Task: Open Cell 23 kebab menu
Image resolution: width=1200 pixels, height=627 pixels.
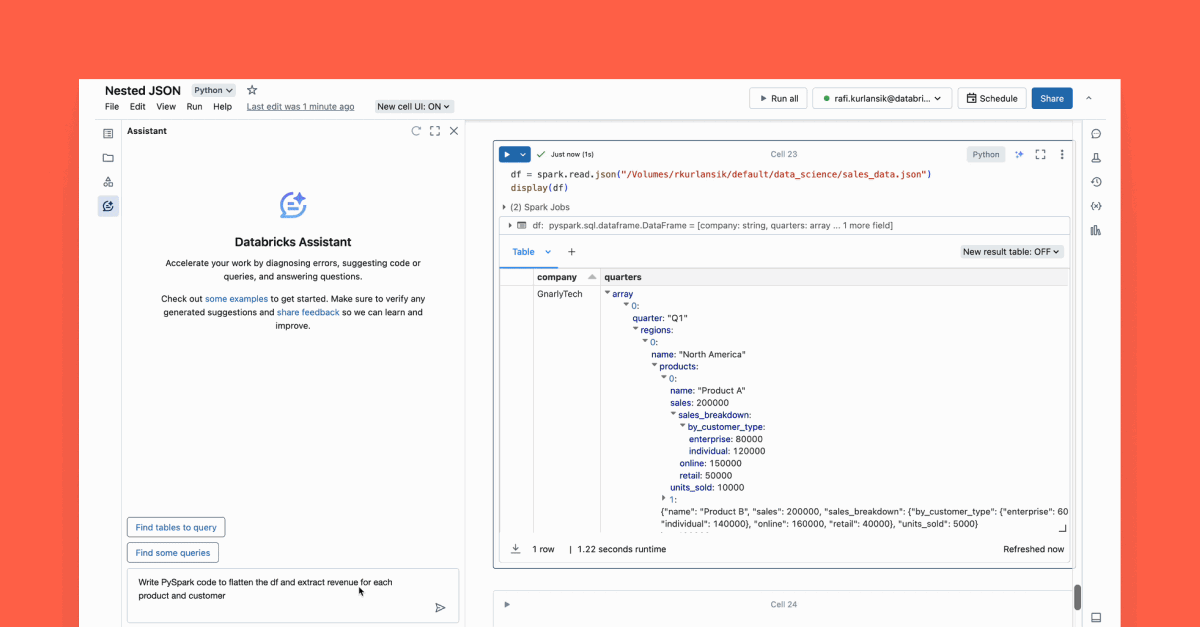Action: tap(1062, 155)
